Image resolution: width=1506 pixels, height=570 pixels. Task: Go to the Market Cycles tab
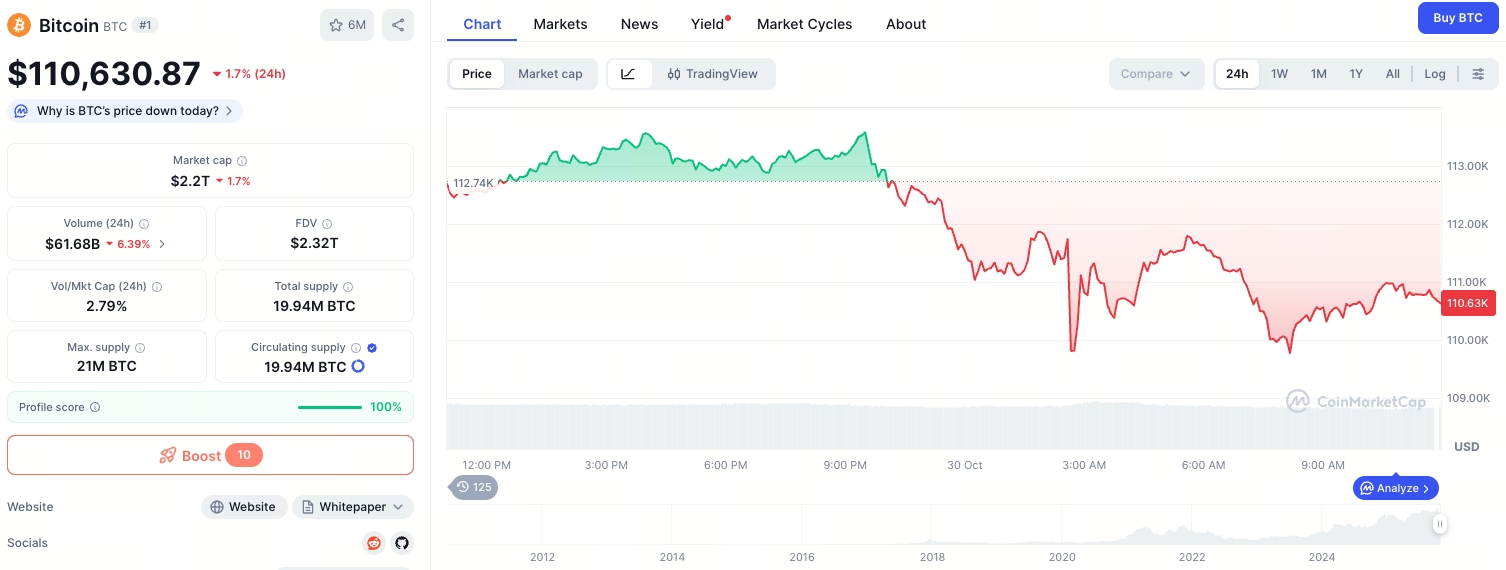[804, 24]
